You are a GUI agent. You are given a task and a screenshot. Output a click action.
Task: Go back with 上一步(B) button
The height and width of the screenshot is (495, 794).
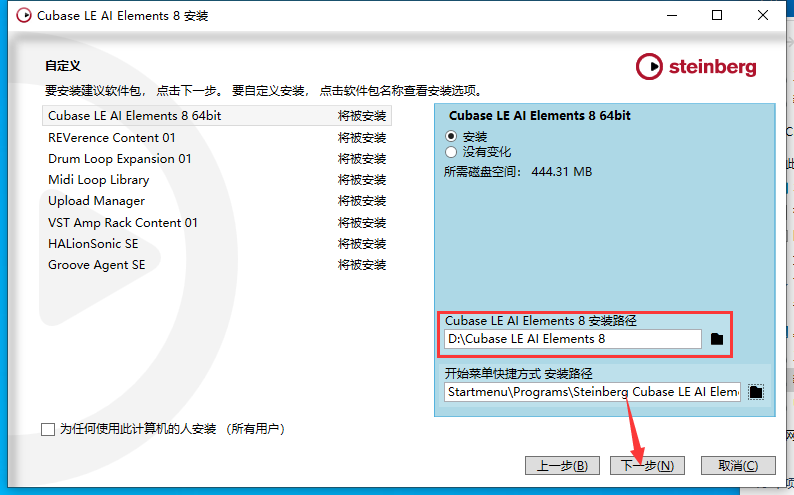(x=562, y=466)
